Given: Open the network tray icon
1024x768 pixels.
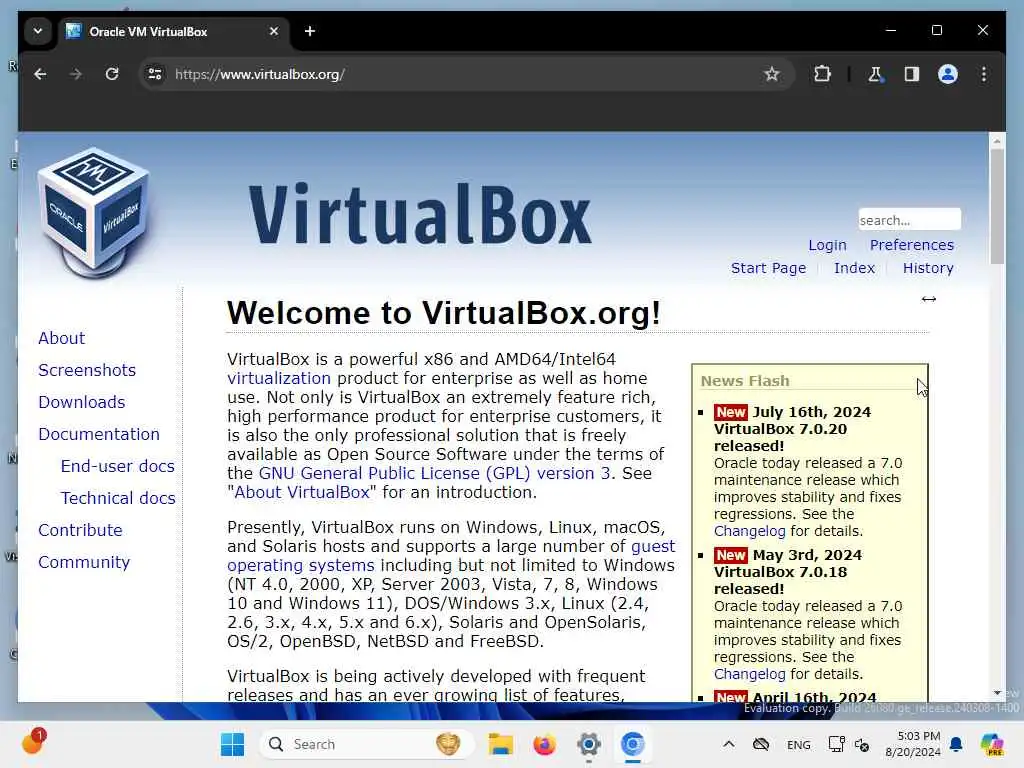Looking at the screenshot, I should [x=836, y=744].
